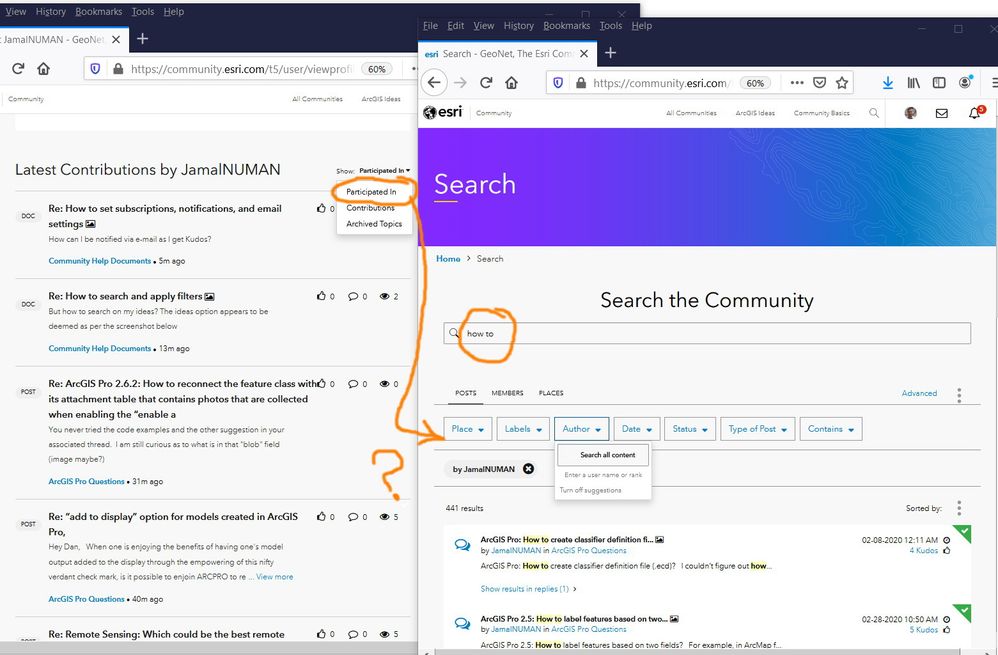
Task: Open History menu in Search window
Action: pos(519,25)
